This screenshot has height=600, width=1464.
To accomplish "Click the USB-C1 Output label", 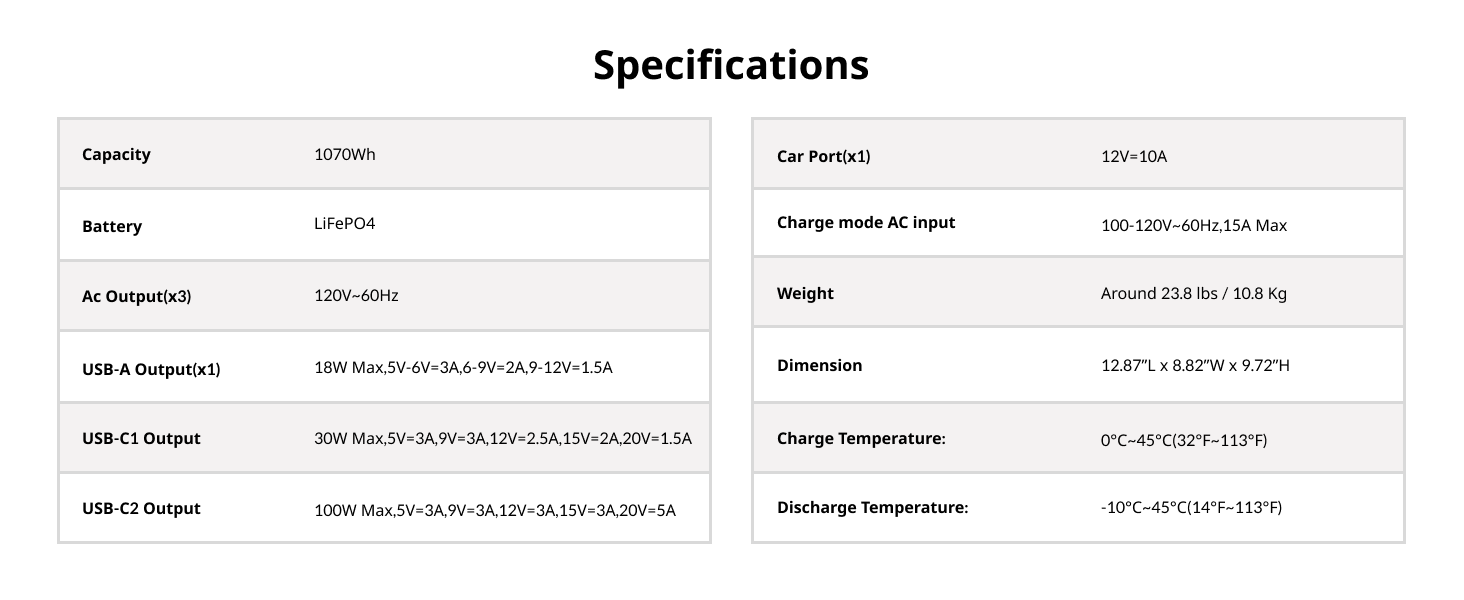I will (x=141, y=439).
